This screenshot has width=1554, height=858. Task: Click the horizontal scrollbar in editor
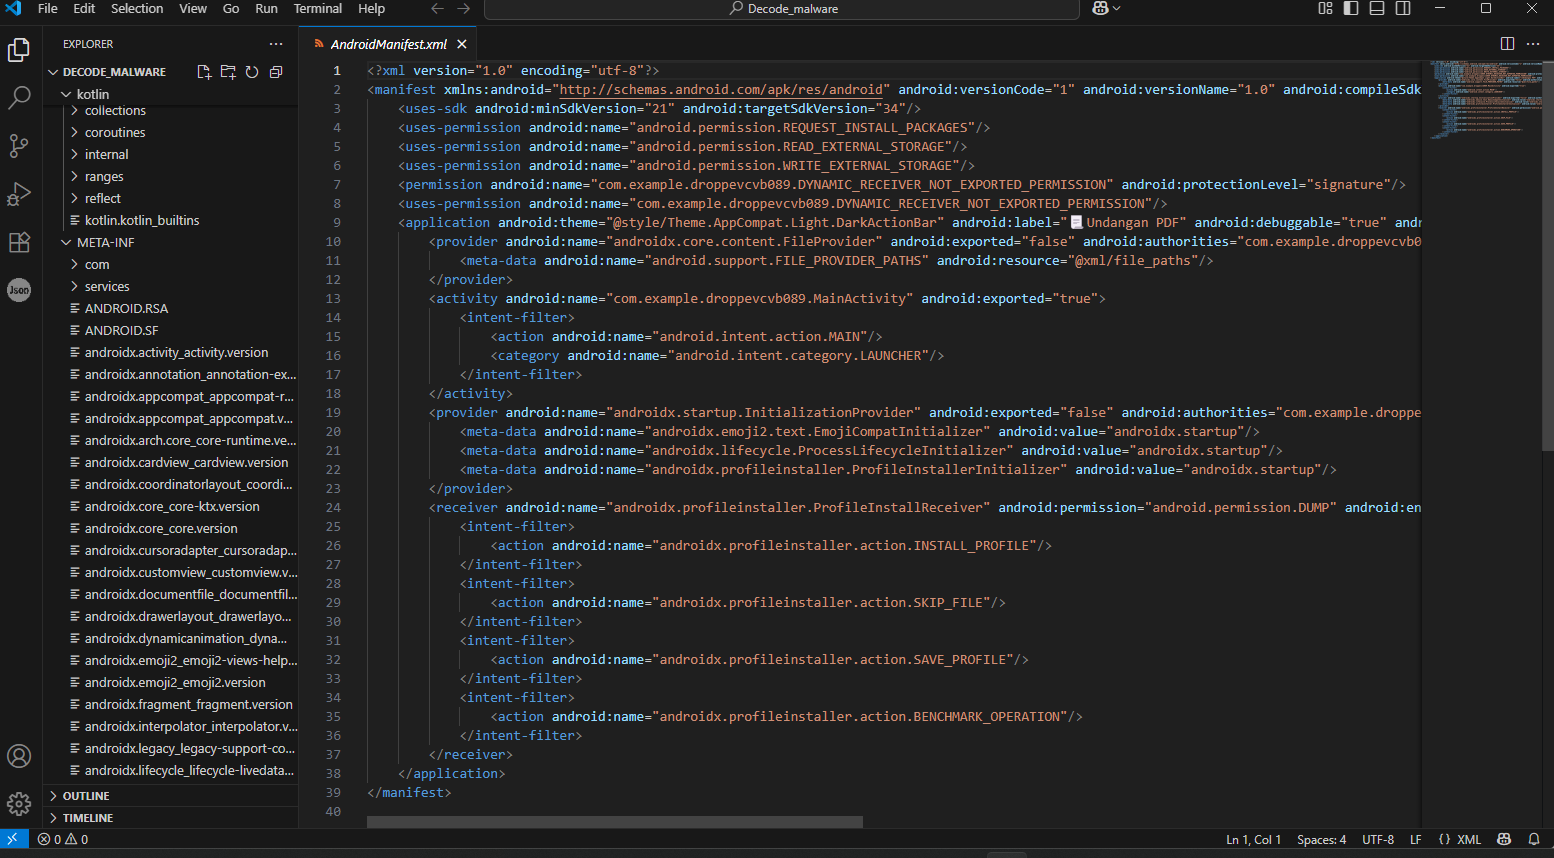(614, 822)
